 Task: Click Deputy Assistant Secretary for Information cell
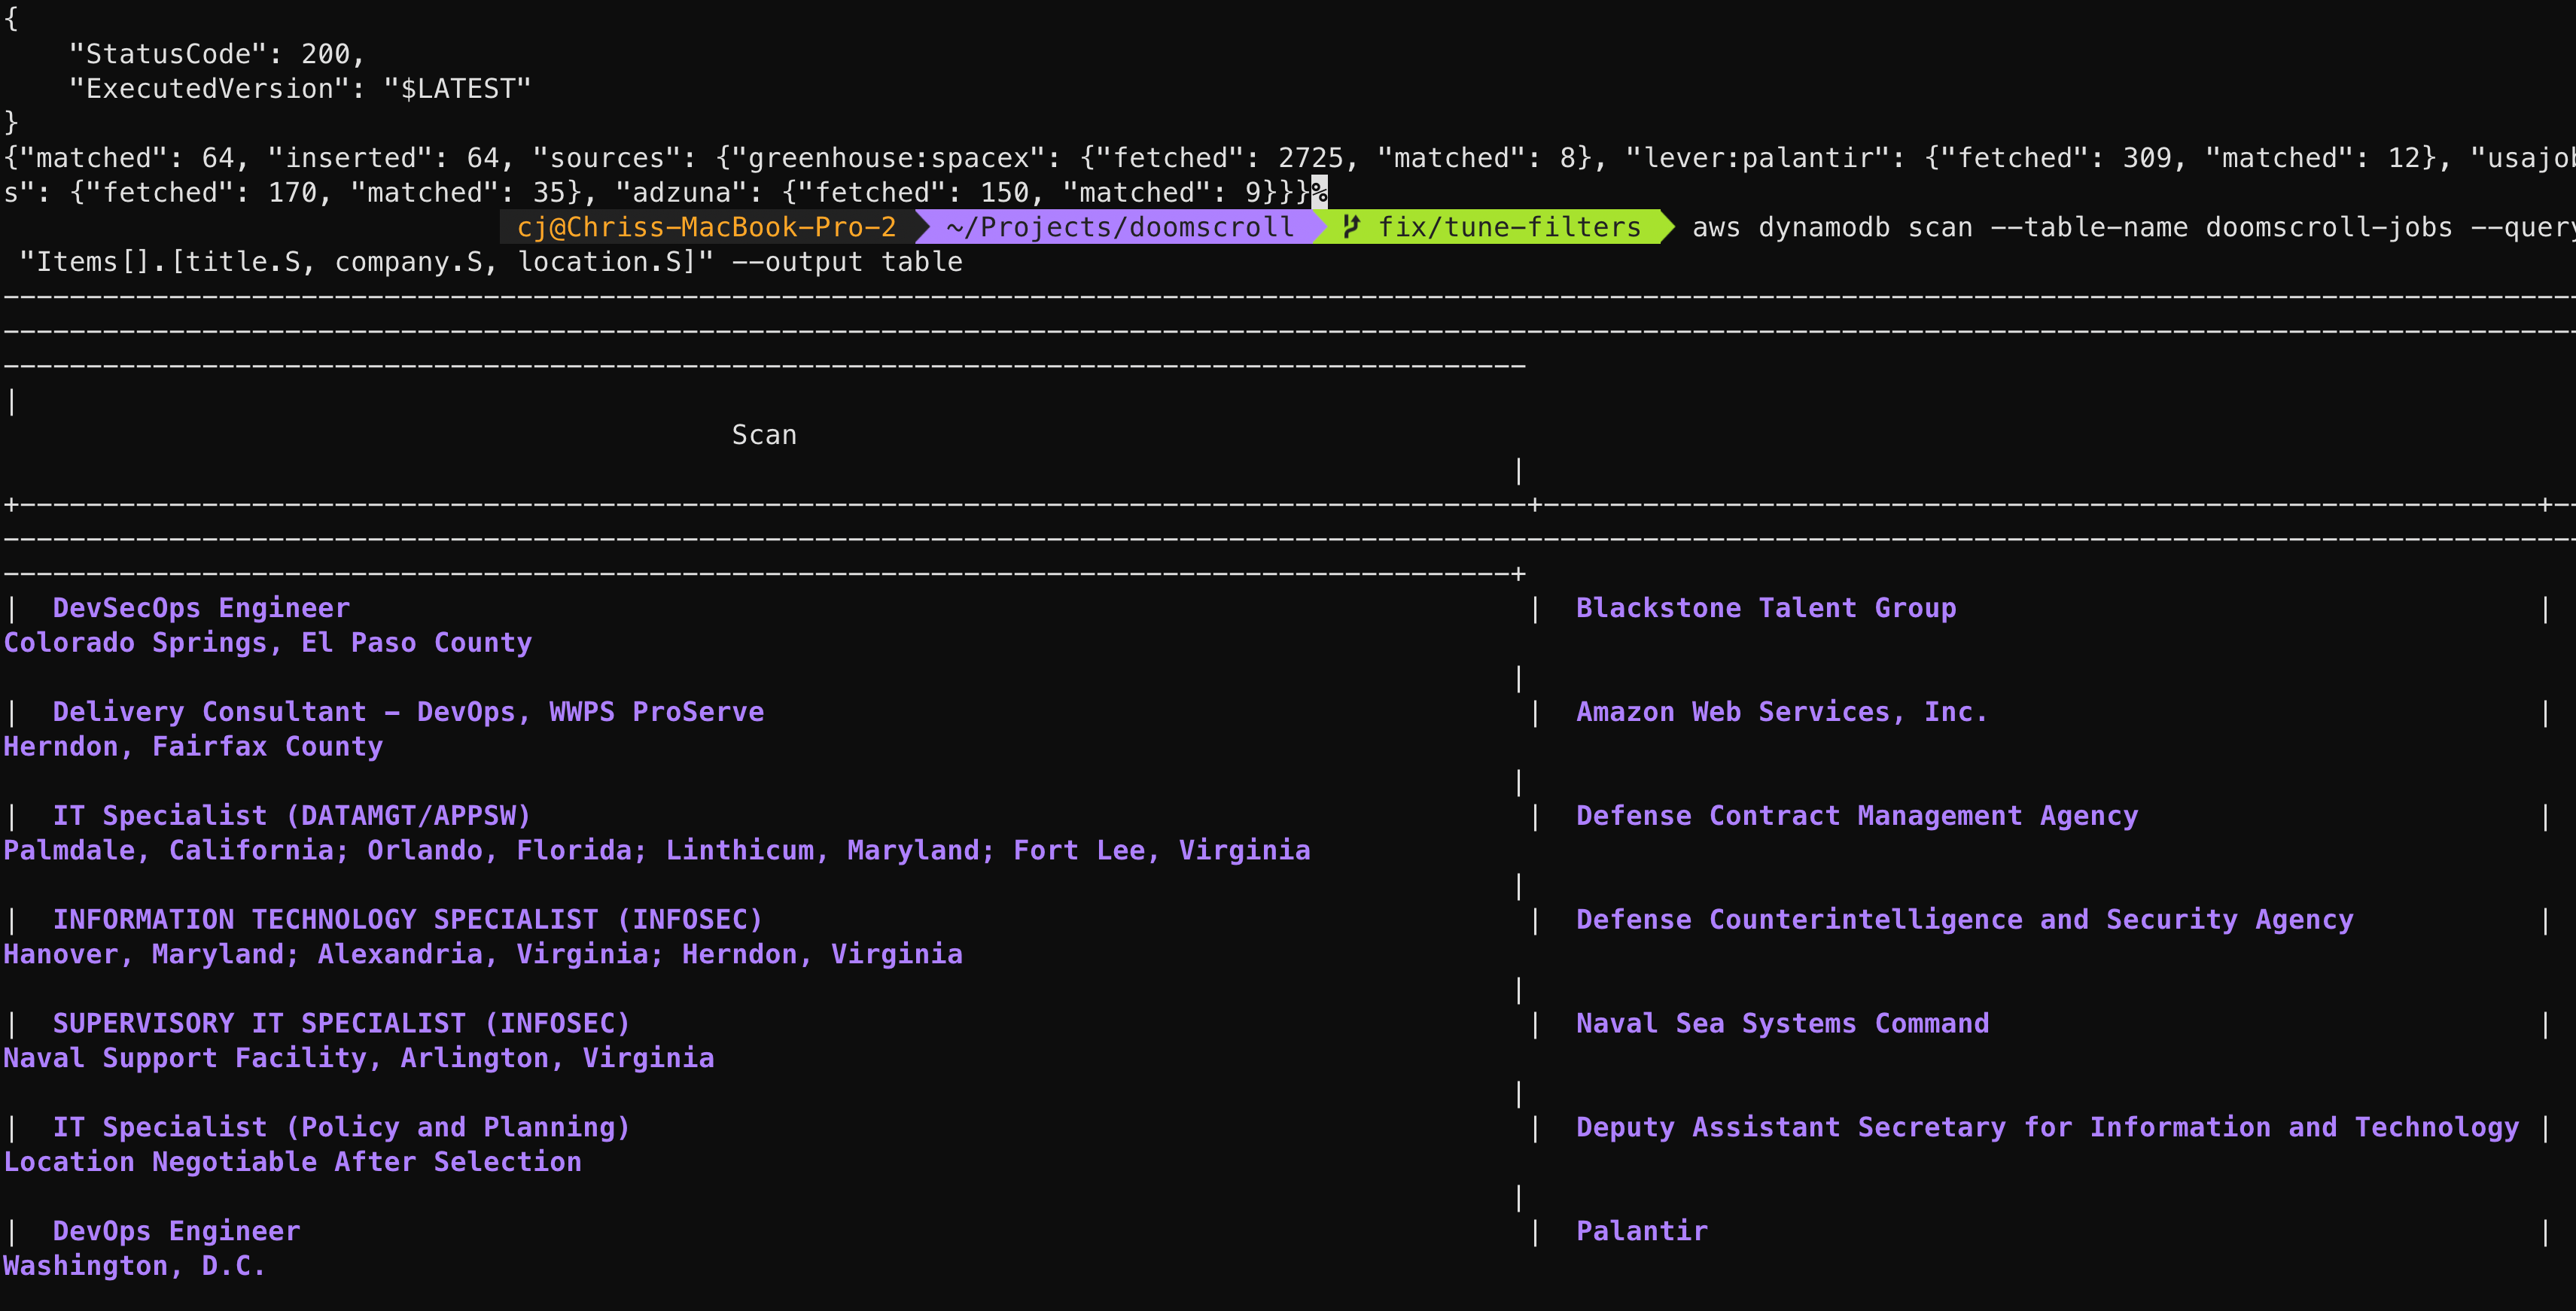click(x=2047, y=1128)
